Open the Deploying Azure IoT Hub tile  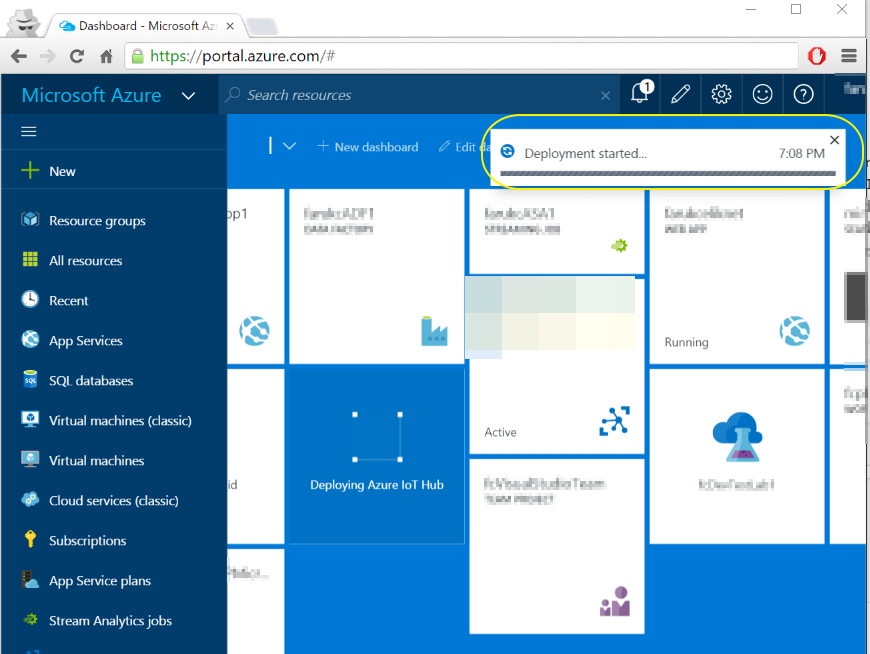click(377, 456)
